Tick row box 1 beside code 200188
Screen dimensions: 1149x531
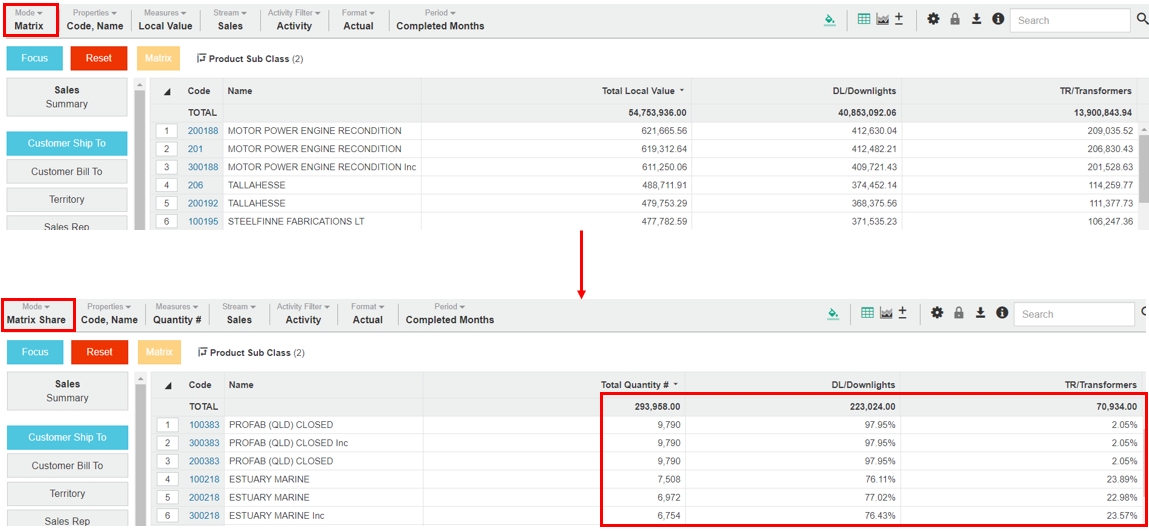(x=167, y=131)
